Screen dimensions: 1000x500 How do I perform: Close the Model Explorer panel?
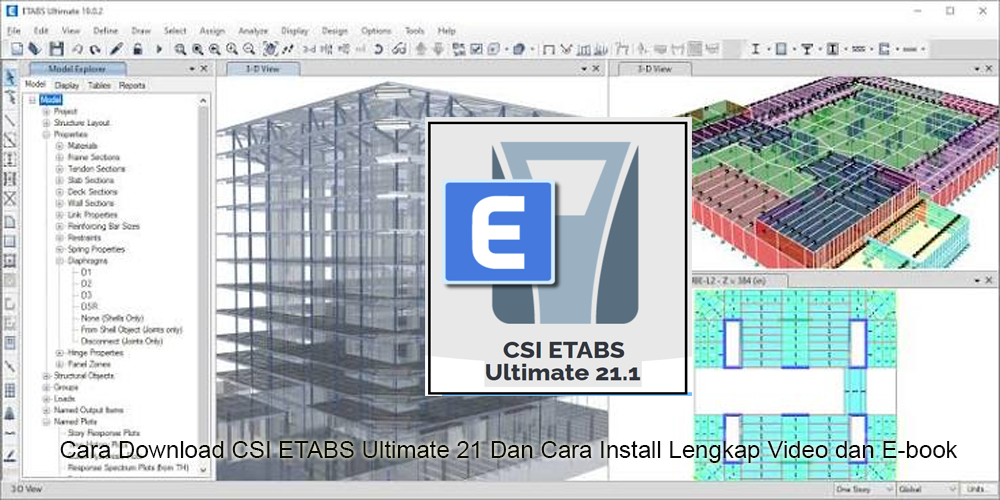pos(204,69)
